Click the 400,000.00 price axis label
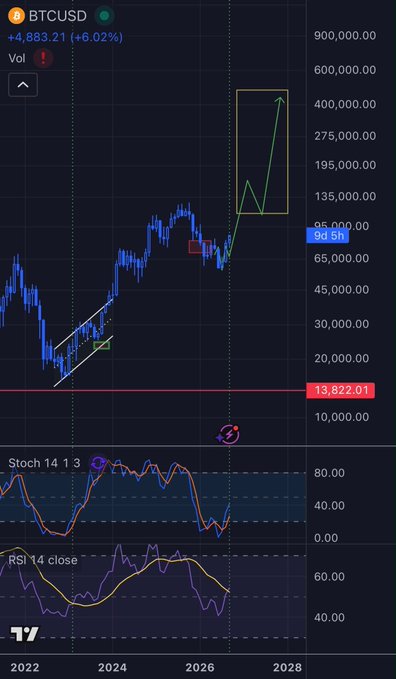Image resolution: width=396 pixels, height=679 pixels. (345, 104)
